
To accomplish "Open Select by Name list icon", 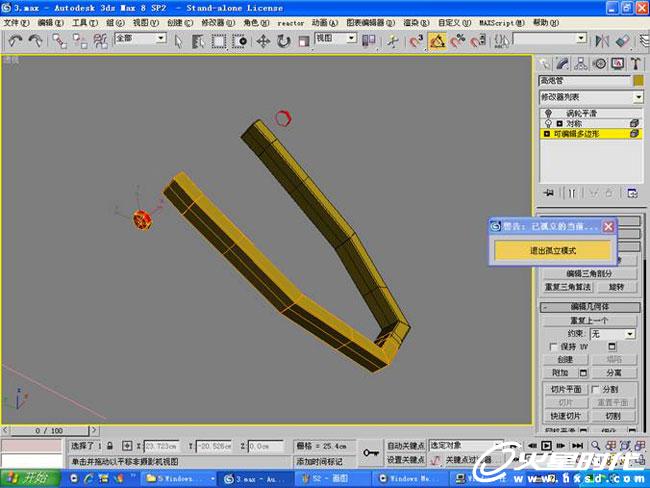I will point(198,41).
